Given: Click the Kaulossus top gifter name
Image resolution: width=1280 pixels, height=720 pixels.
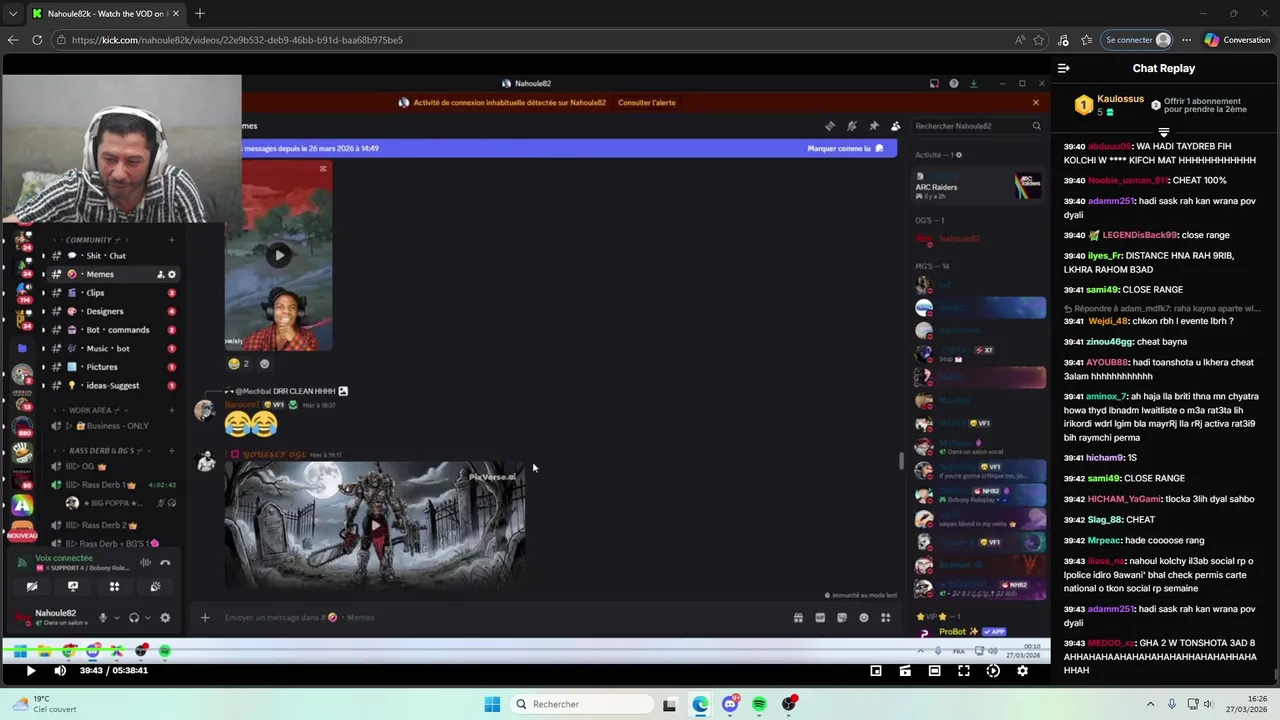Looking at the screenshot, I should click(1120, 99).
